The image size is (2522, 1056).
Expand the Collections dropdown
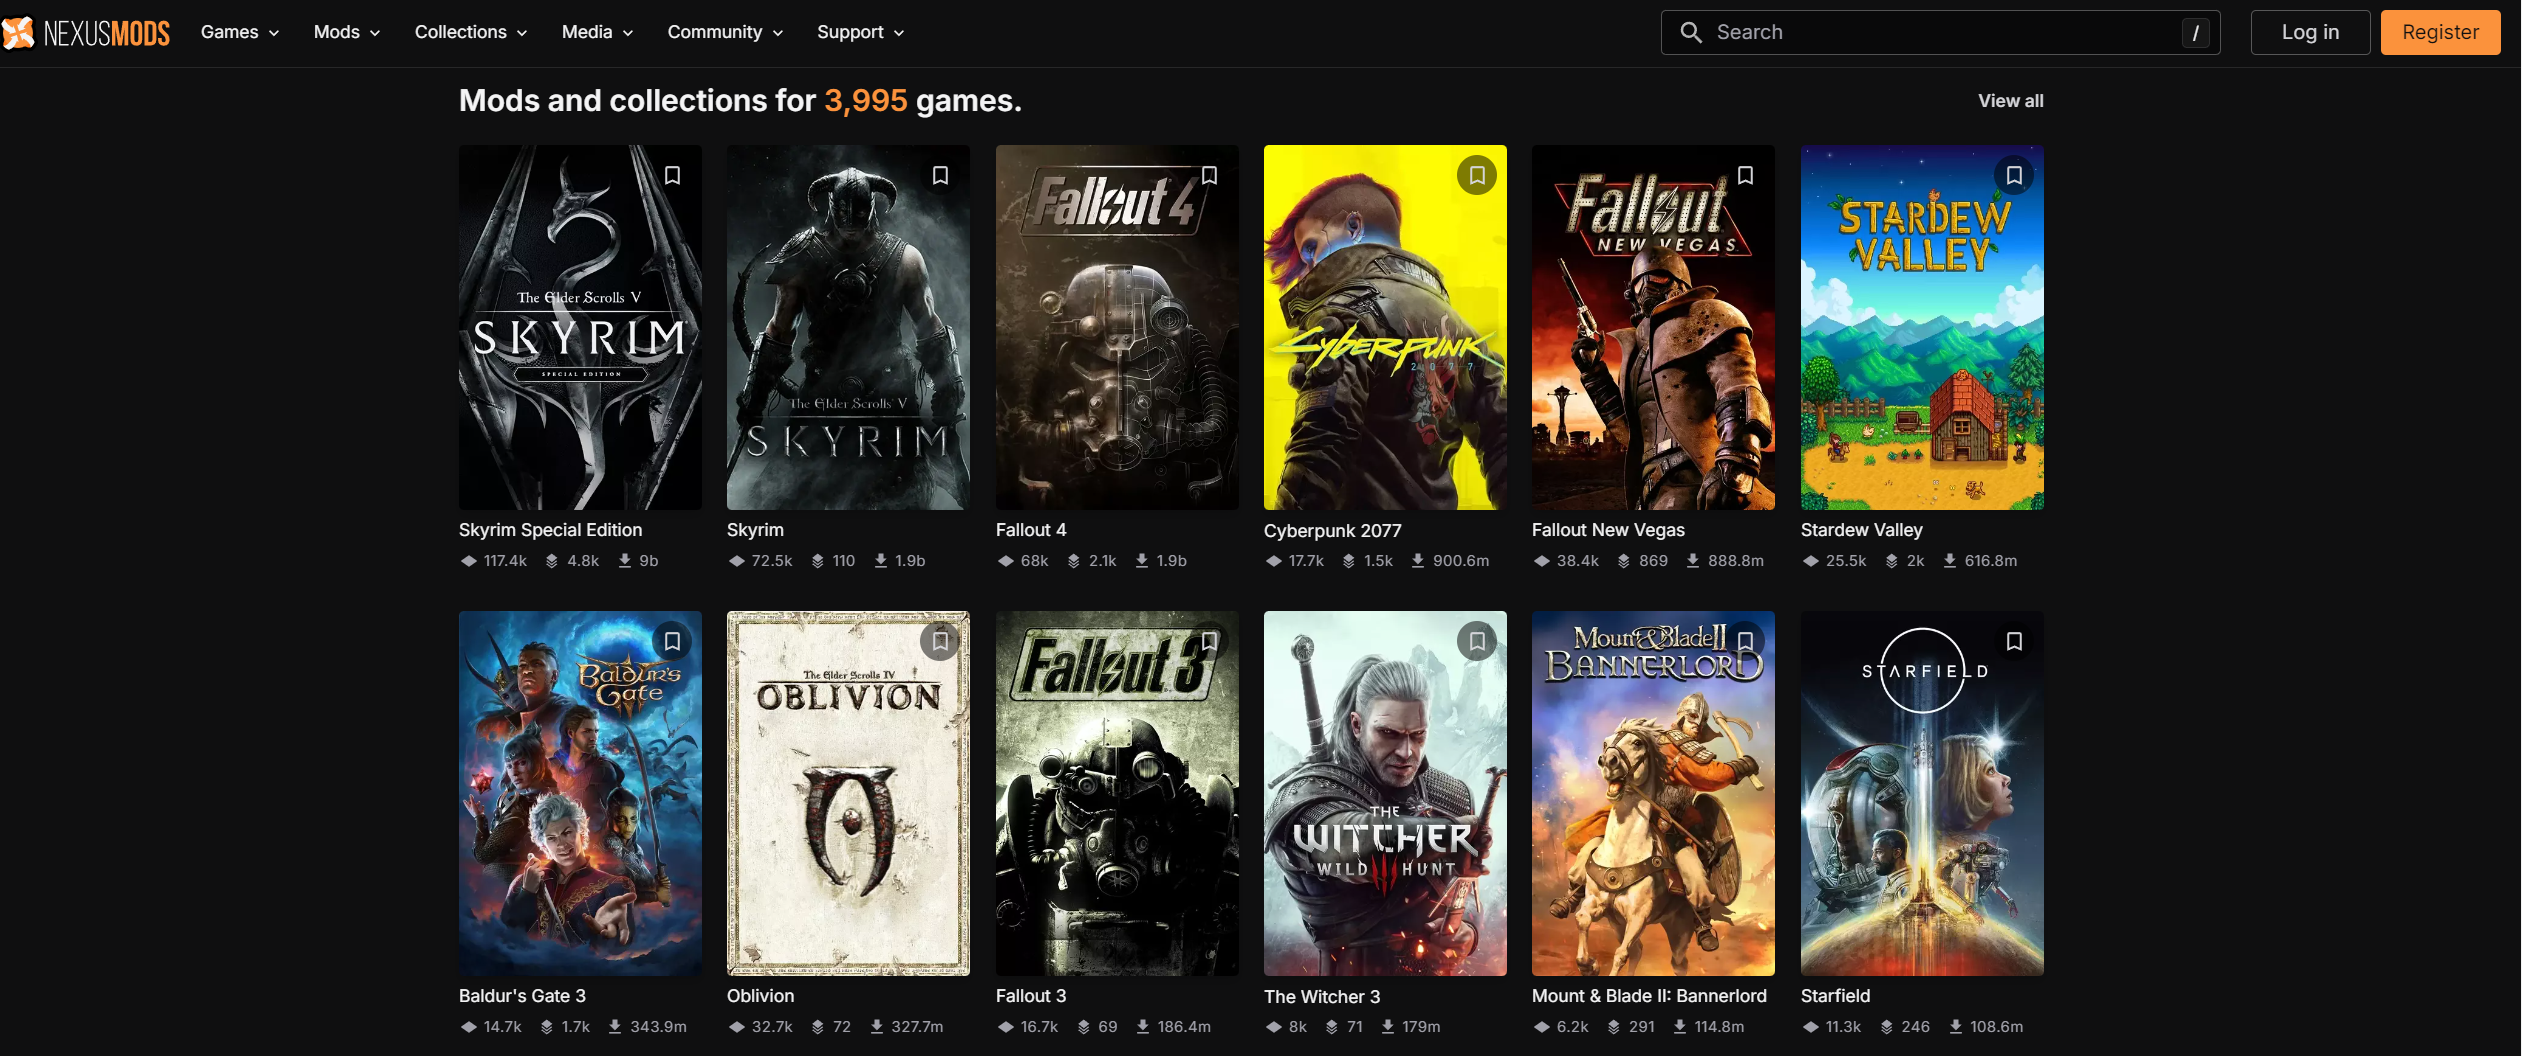[470, 33]
